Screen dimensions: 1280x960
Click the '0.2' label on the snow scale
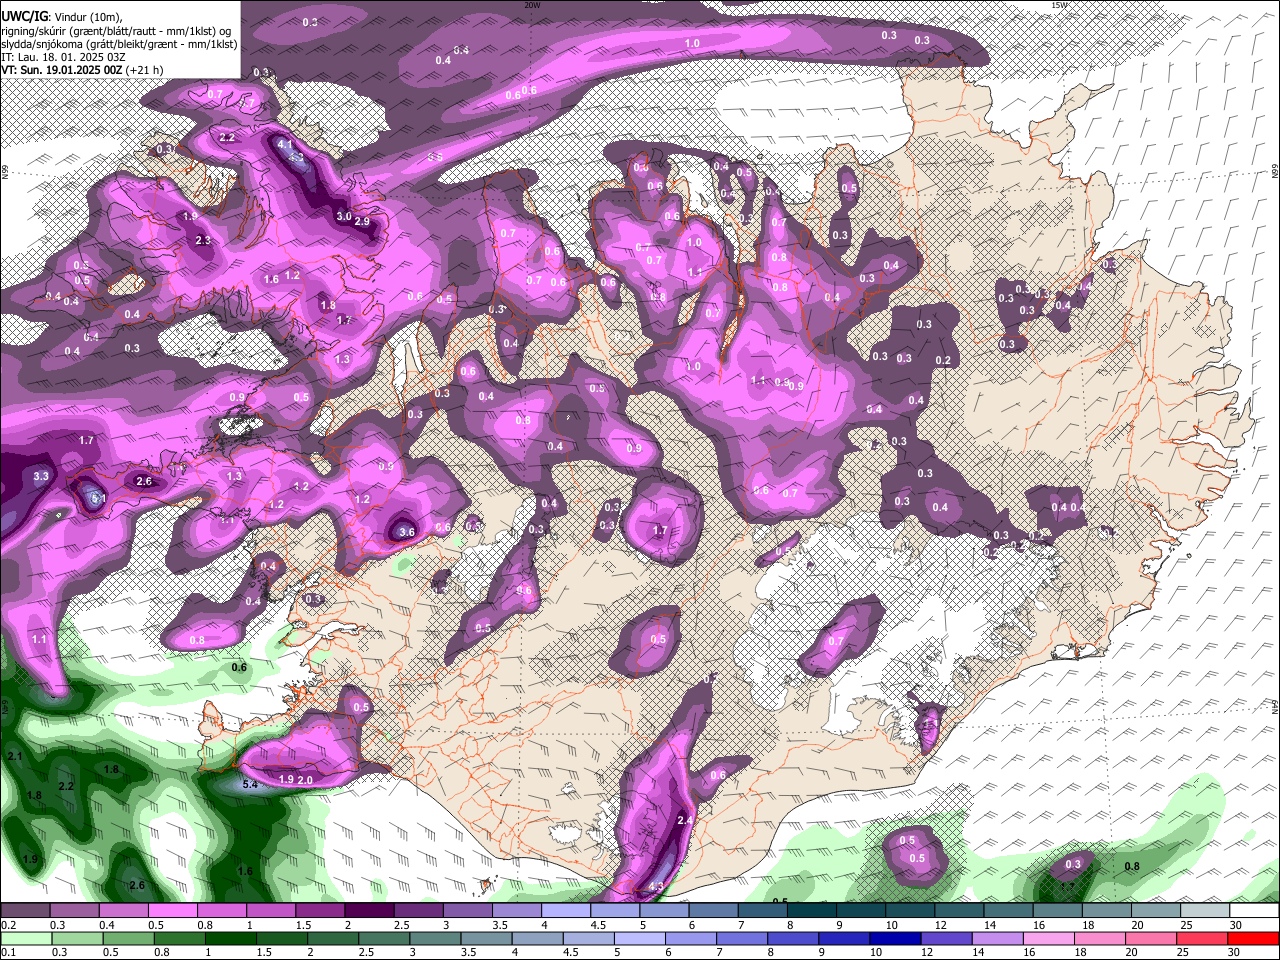tap(8, 925)
